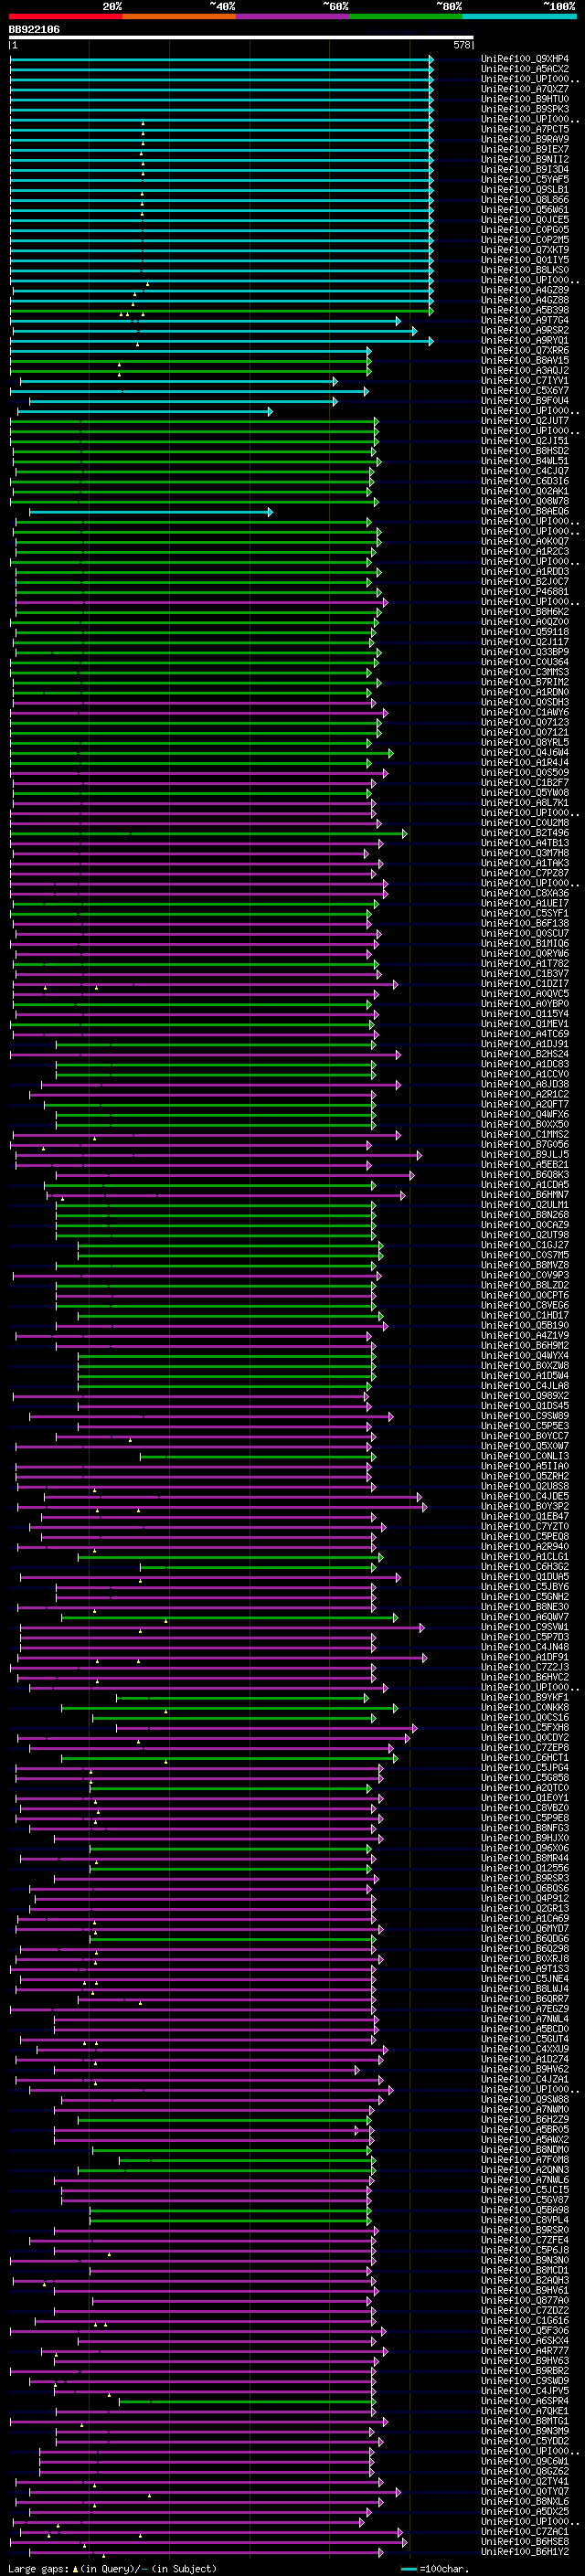
Task: Click the UniRef100_Q7XKT9 hit name
Action: (x=525, y=250)
